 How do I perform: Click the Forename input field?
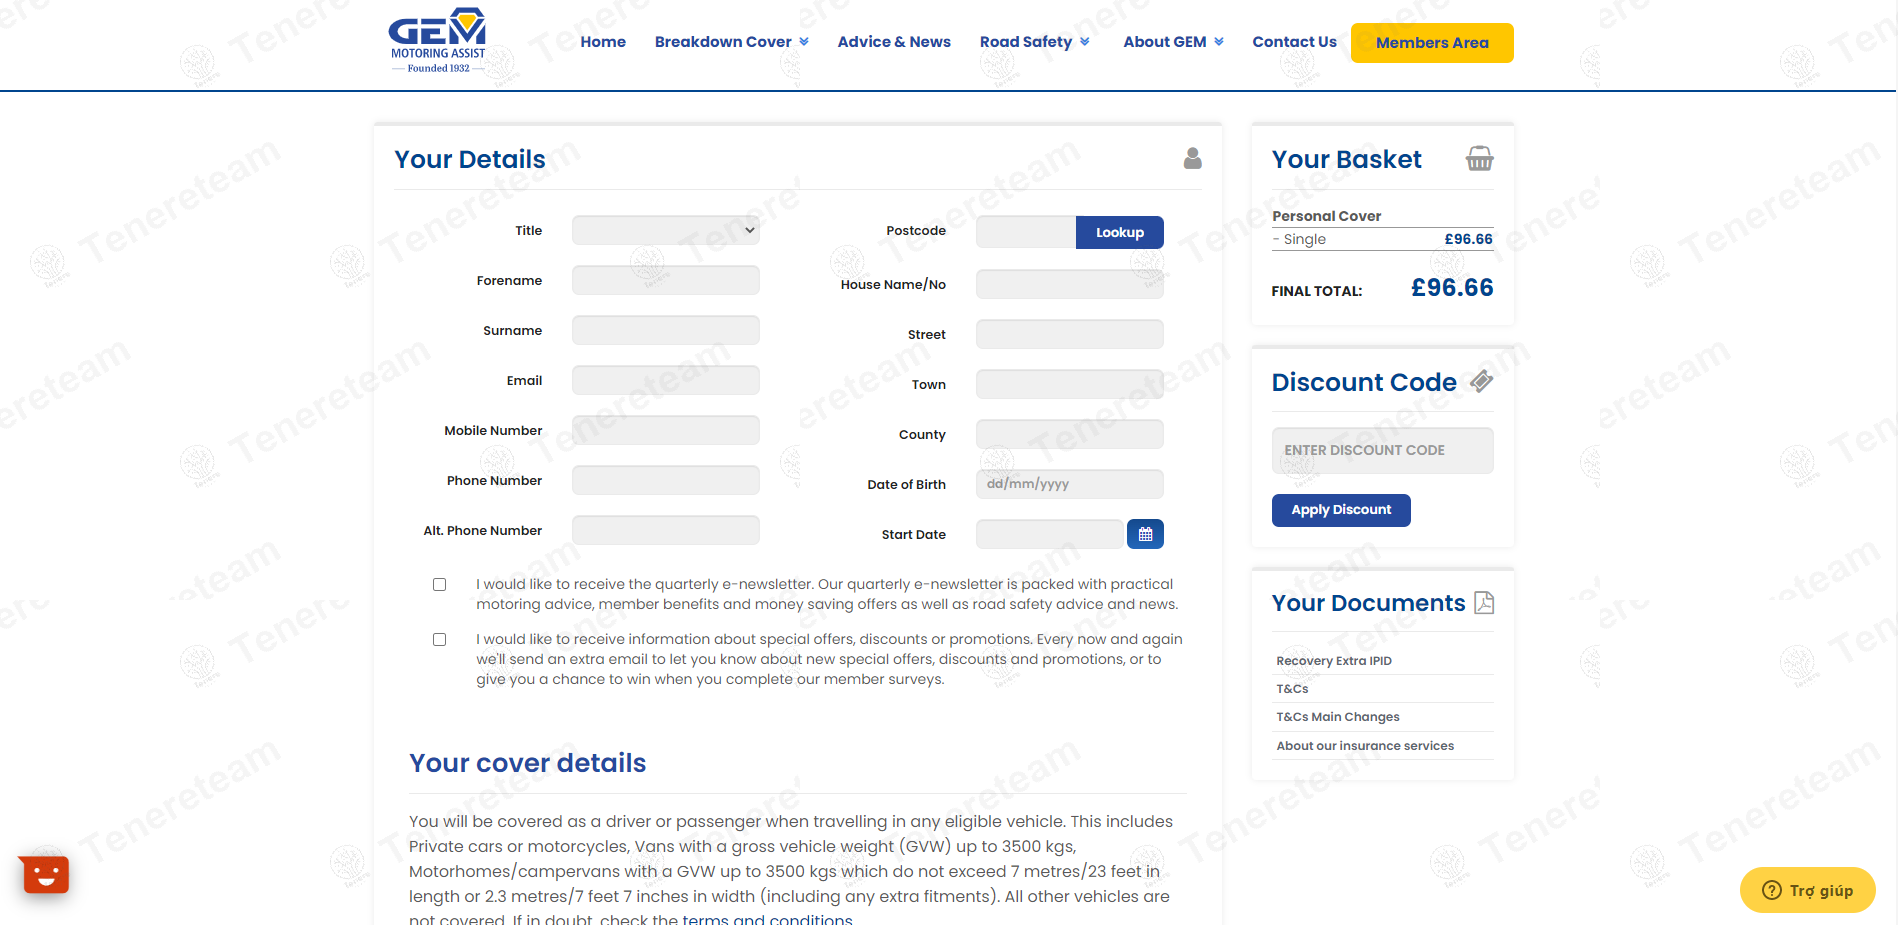(666, 280)
